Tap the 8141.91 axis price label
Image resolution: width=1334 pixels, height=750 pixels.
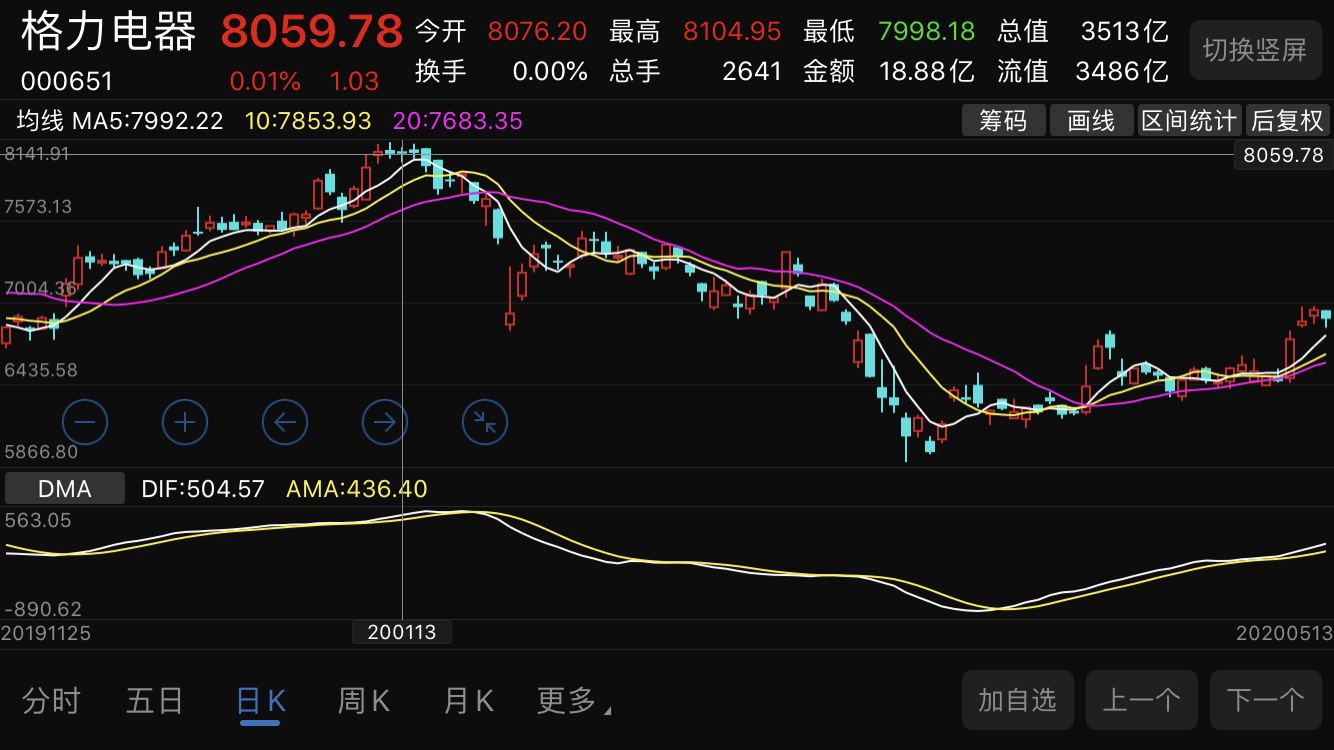pyautogui.click(x=37, y=153)
